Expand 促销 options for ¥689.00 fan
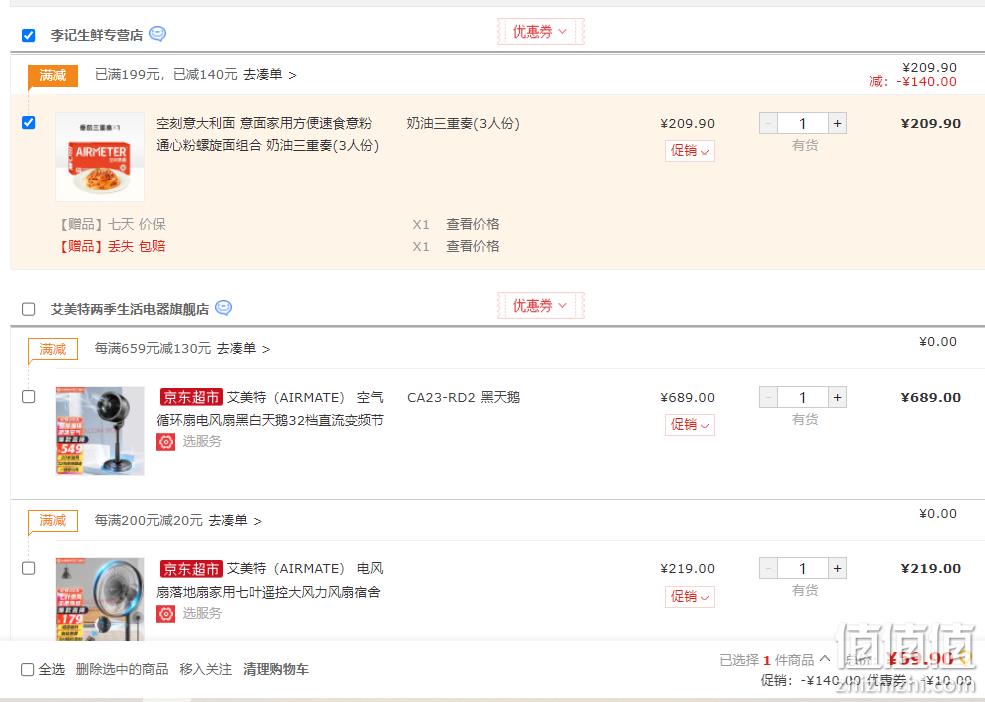985x702 pixels. [x=690, y=425]
